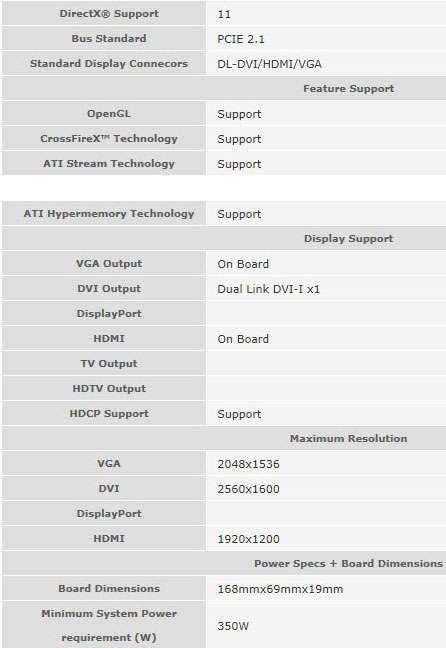446x648 pixels.
Task: Select the ATI Stream Technology label
Action: point(109,164)
